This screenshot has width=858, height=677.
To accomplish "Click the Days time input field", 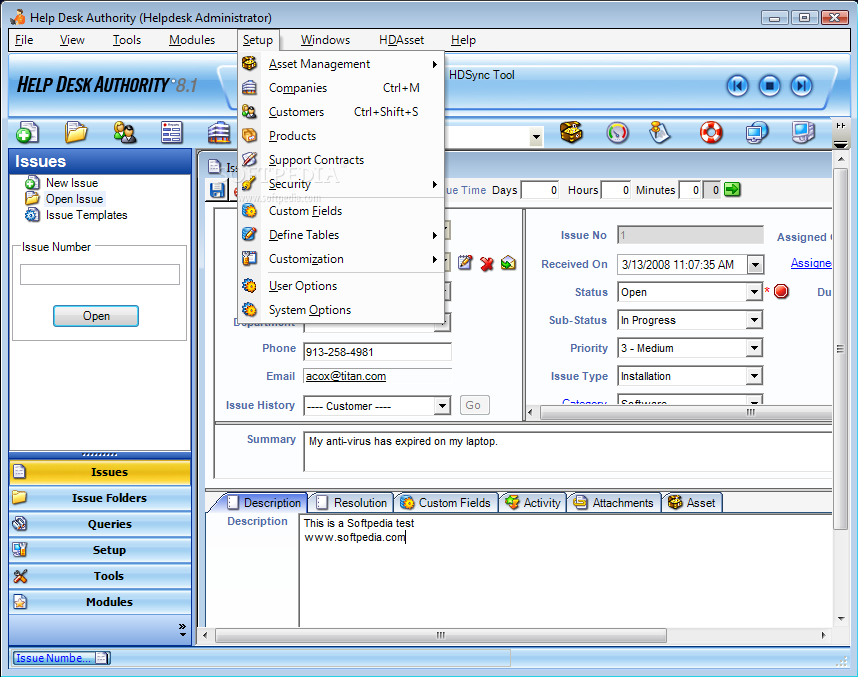I will pos(540,190).
